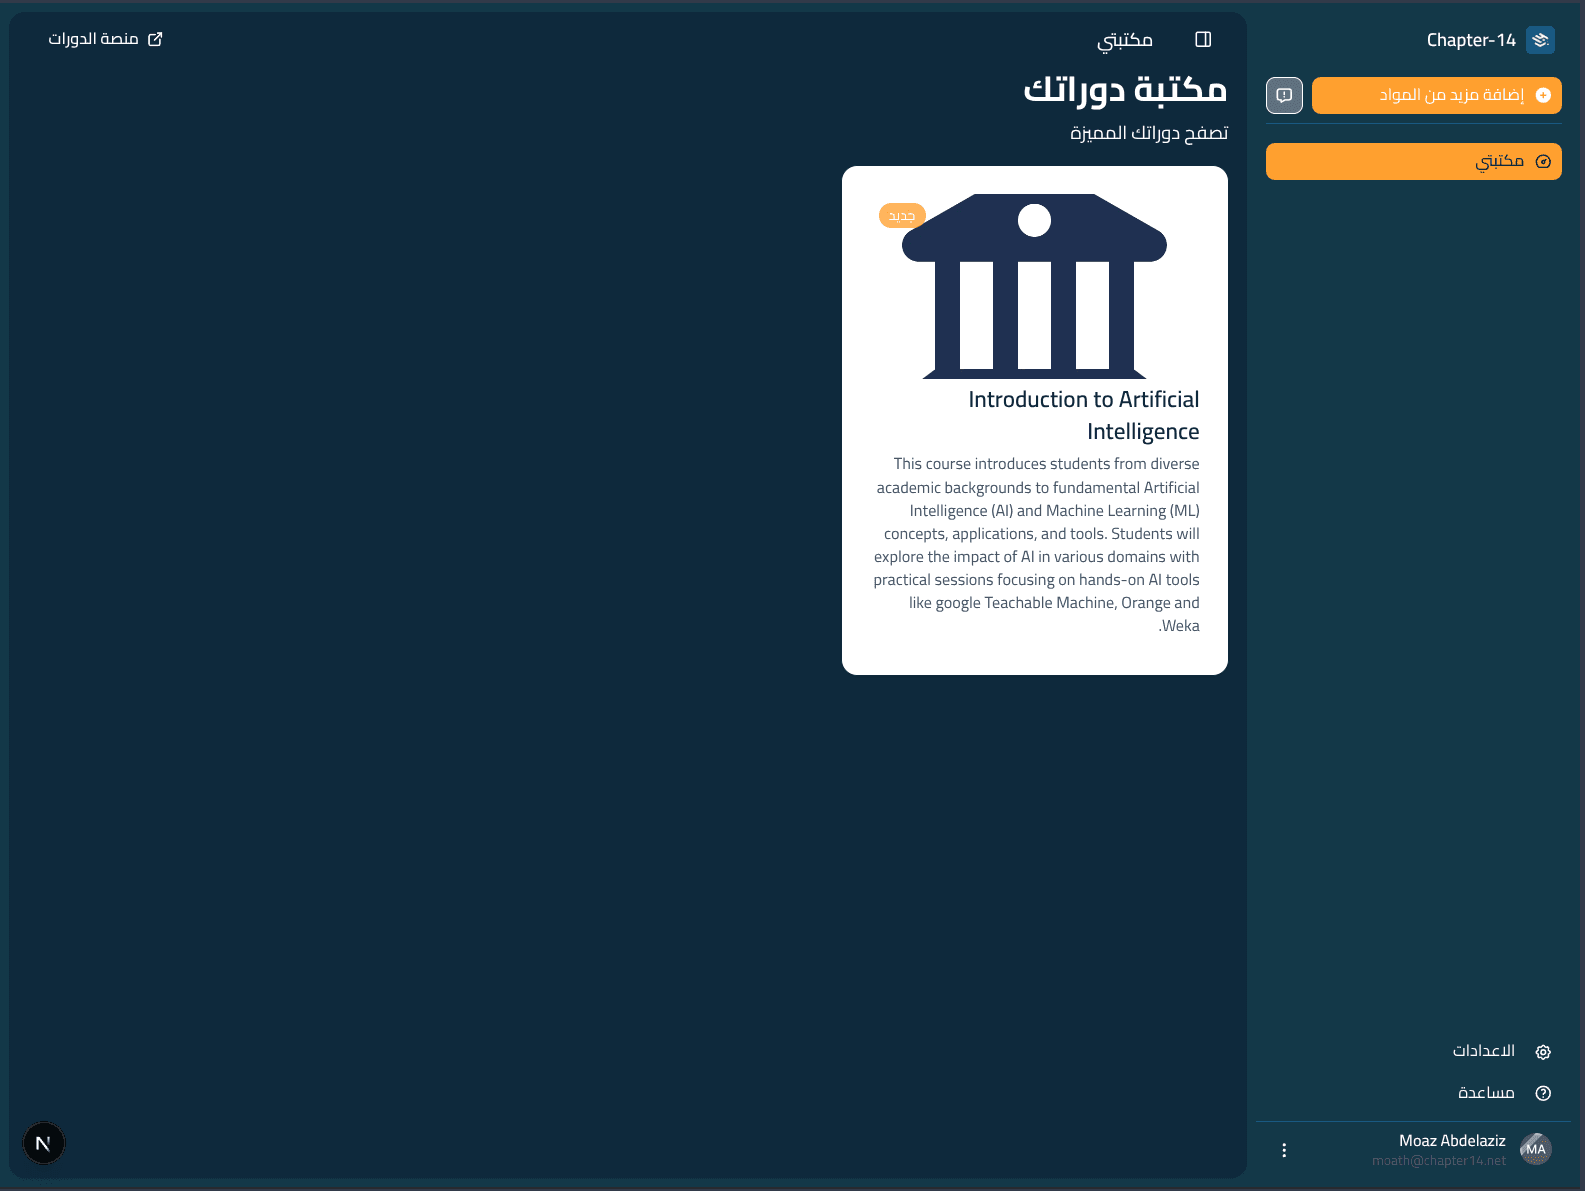Click the Moaz Abdelaziz account name
Viewport: 1585px width, 1191px height.
[x=1452, y=1140]
